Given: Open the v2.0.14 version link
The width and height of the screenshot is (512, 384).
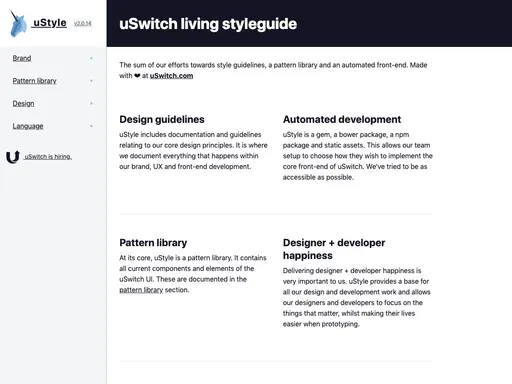Looking at the screenshot, I should point(82,23).
